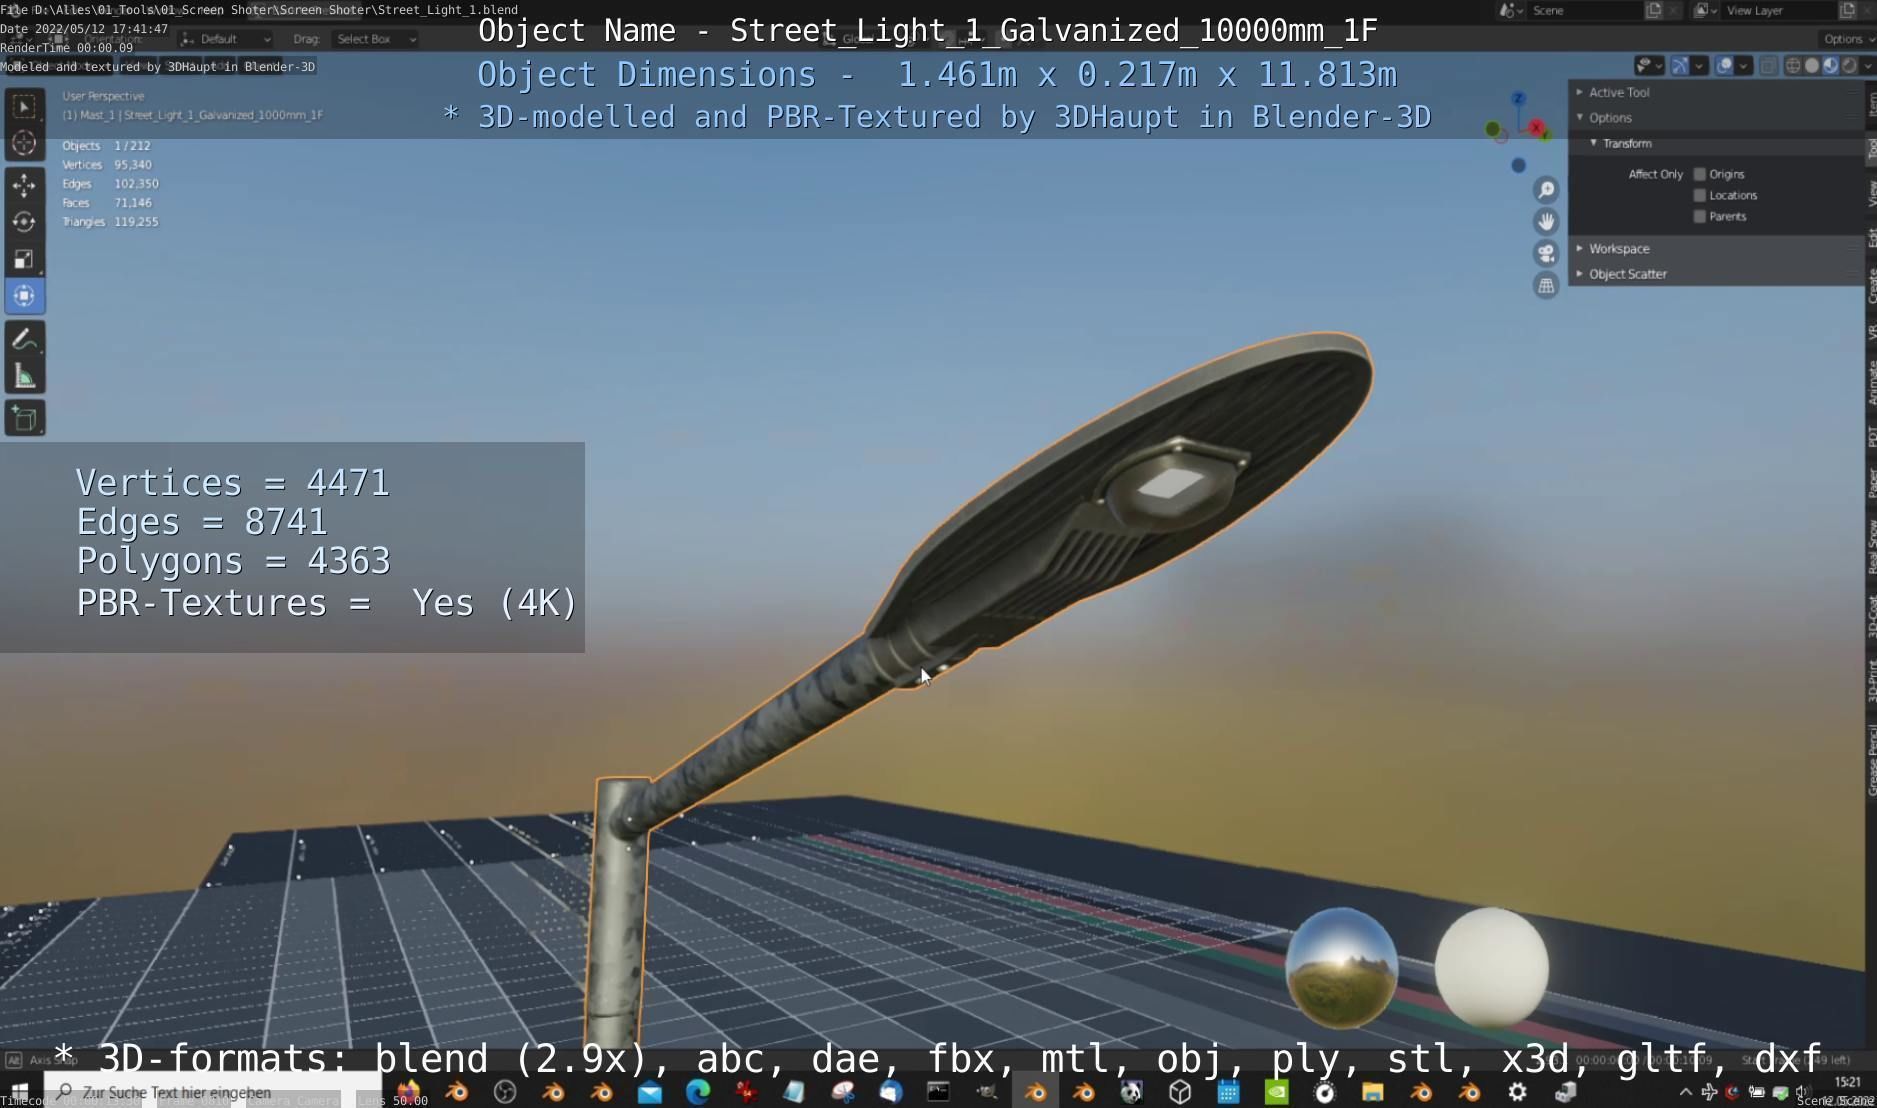Collapse the Options panel

tap(1610, 118)
